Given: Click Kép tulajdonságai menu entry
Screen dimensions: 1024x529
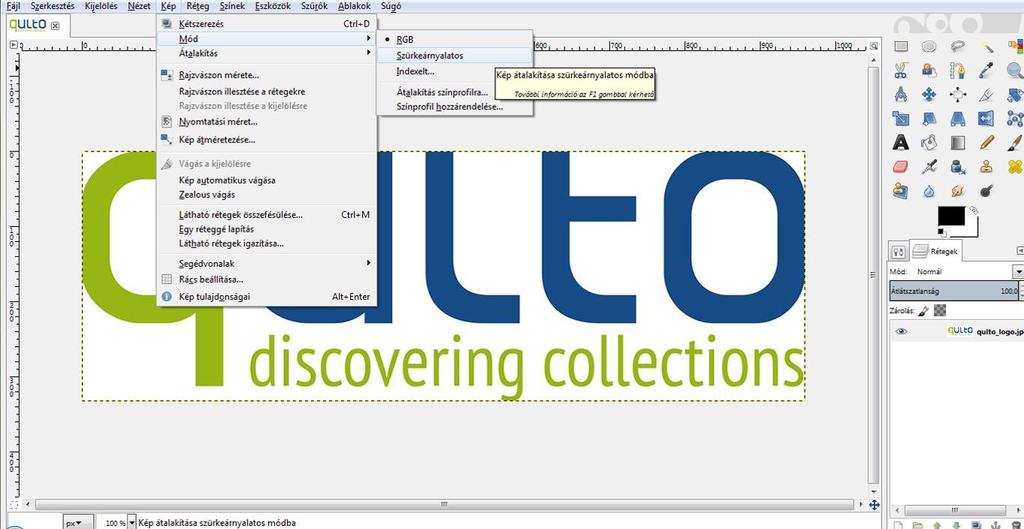Looking at the screenshot, I should point(266,297).
